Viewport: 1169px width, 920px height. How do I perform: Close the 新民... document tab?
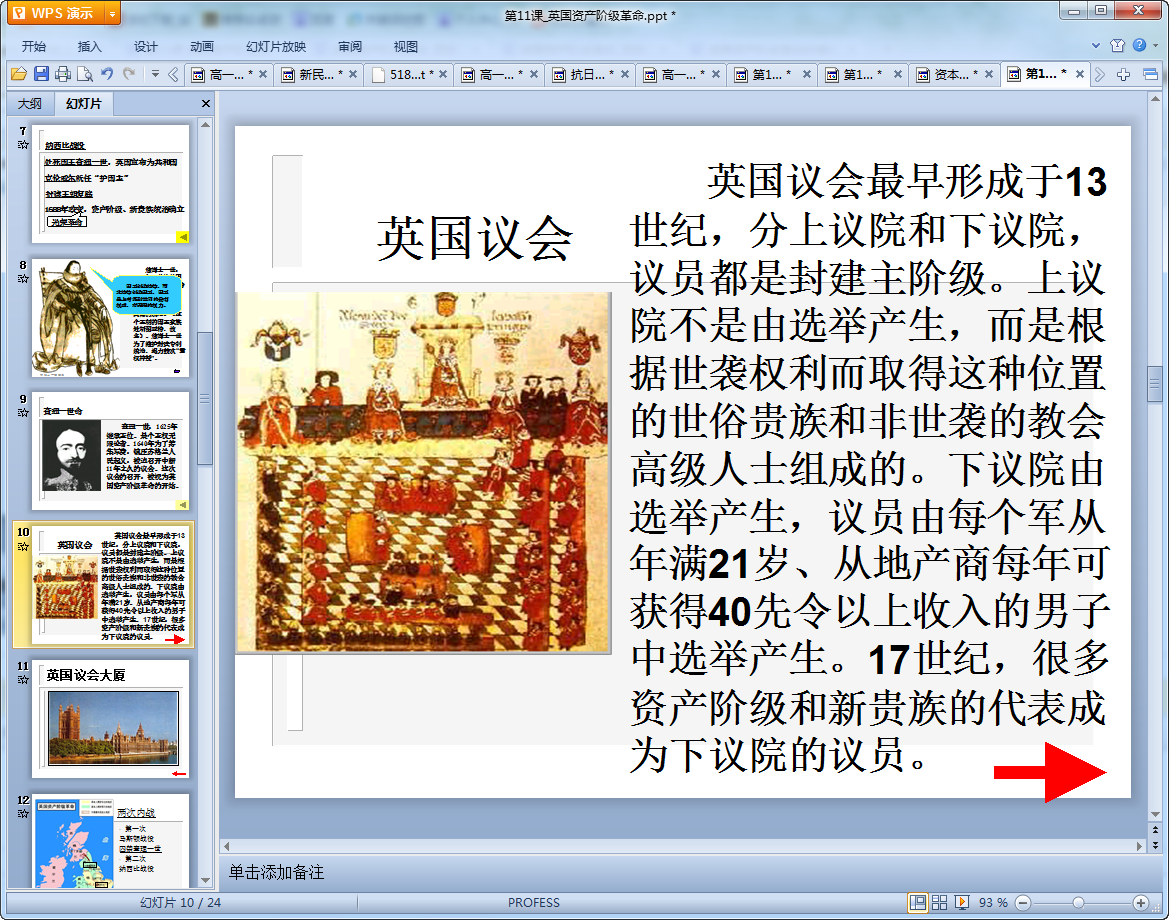click(x=353, y=75)
